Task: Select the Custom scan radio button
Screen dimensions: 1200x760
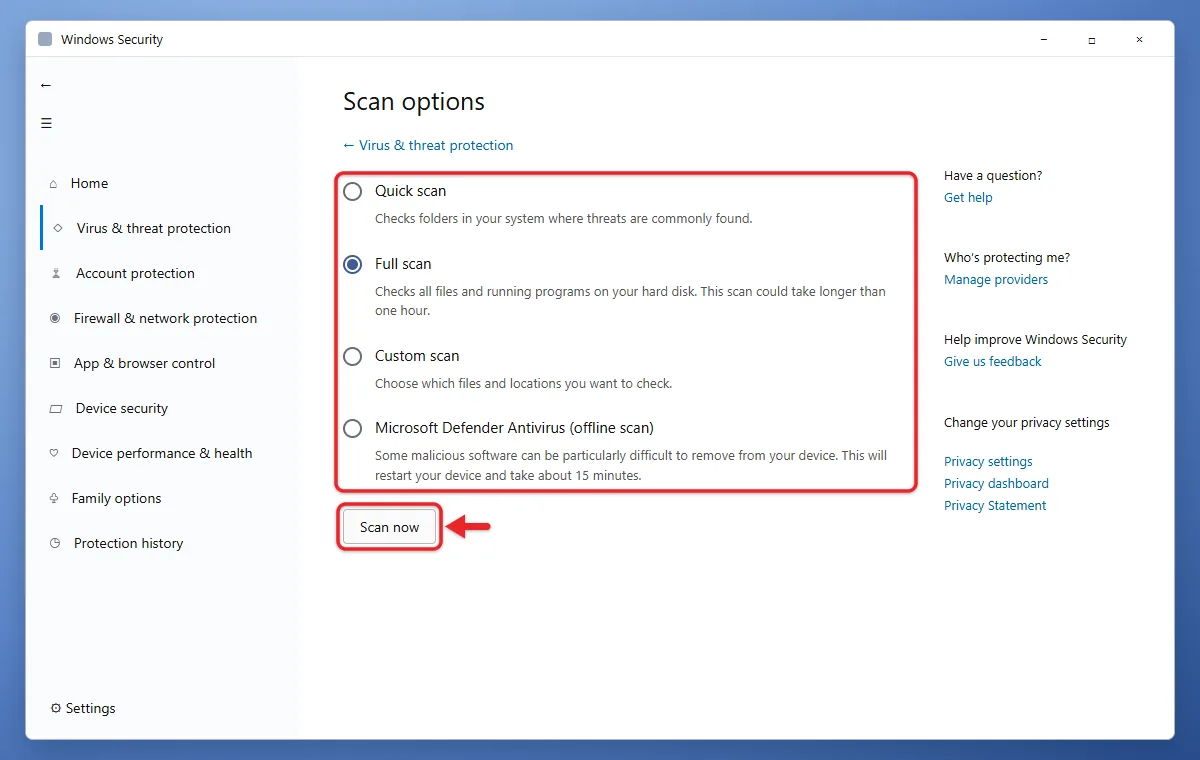Action: point(352,356)
